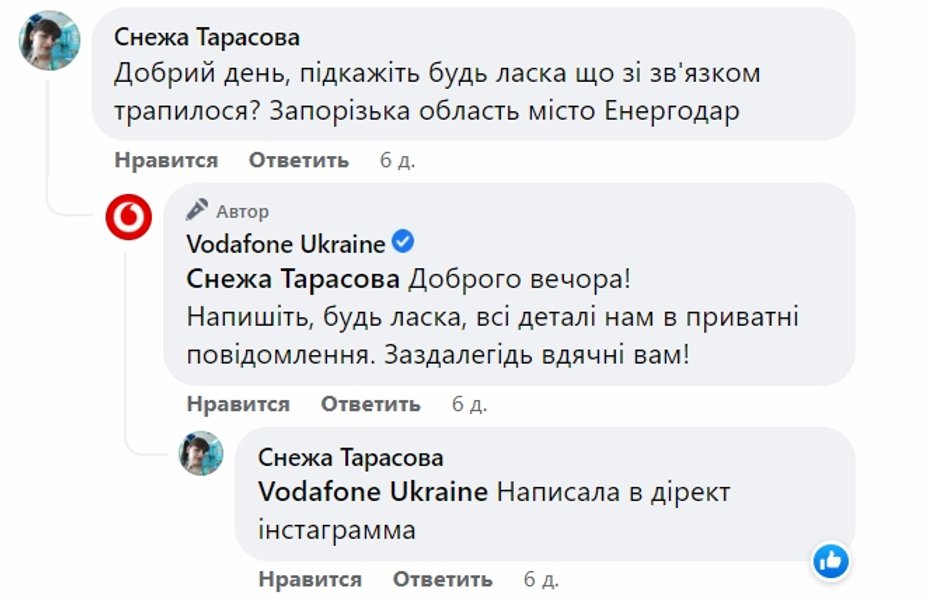Click the blue verified checkmark badge
Image resolution: width=925 pixels, height=600 pixels.
[x=403, y=242]
